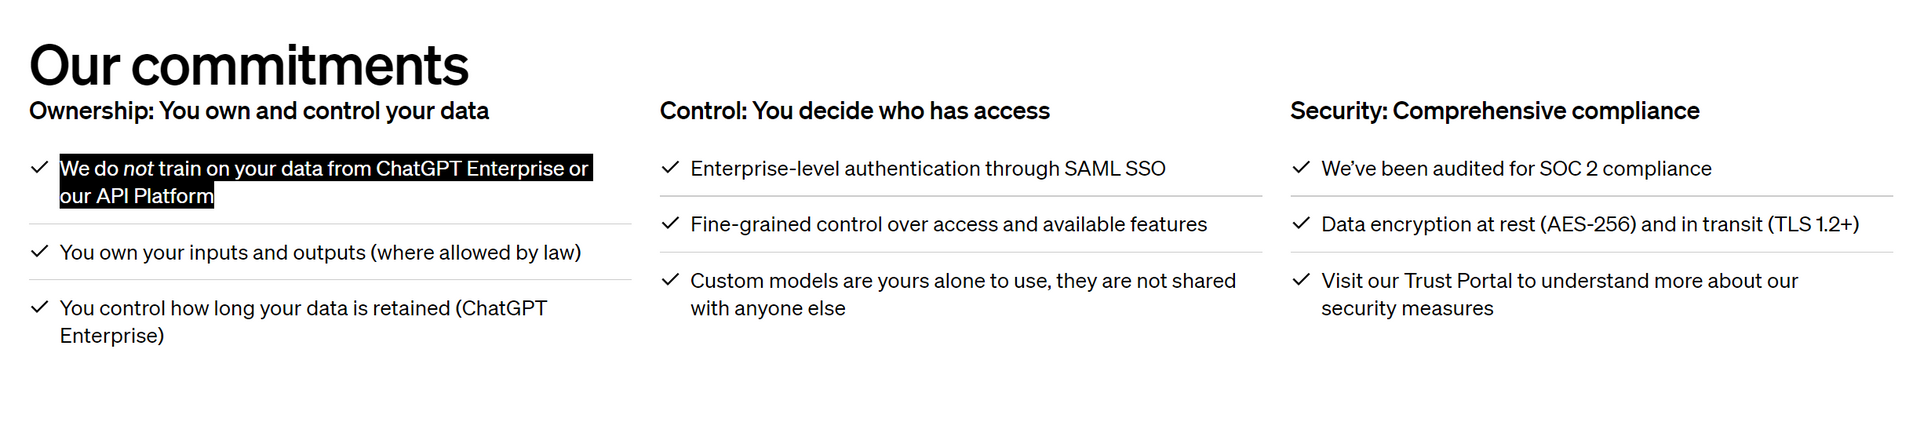The height and width of the screenshot is (429, 1920).
Task: Click checkmark beside 'We do not train' item
Action: tap(39, 167)
